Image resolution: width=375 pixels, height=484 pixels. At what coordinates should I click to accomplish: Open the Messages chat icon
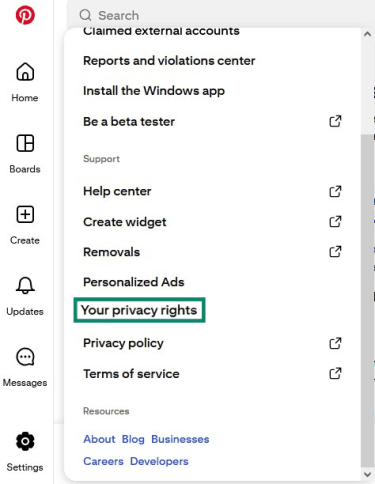point(25,357)
